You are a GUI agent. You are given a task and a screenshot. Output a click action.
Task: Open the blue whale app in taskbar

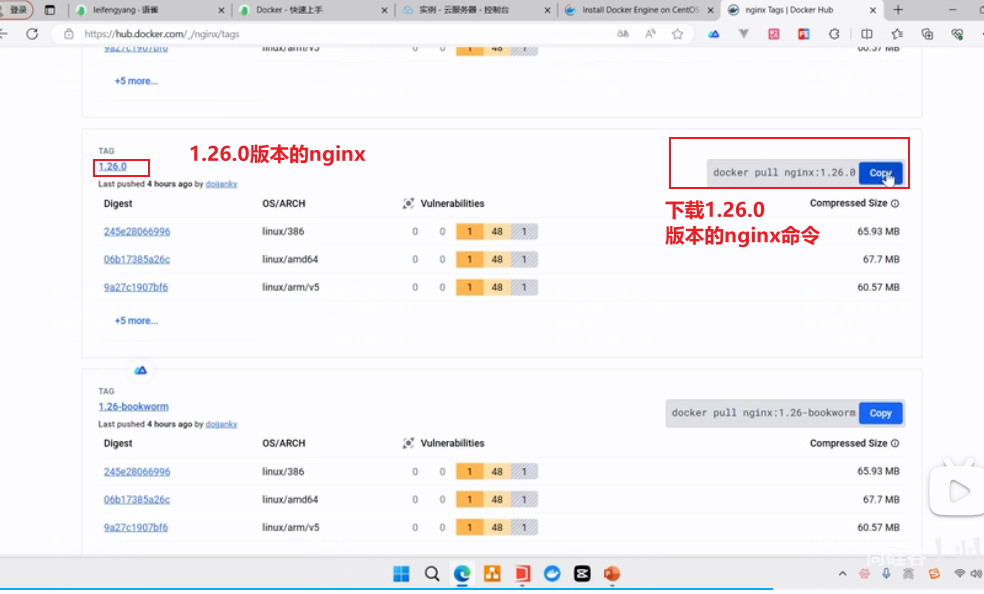pyautogui.click(x=552, y=573)
